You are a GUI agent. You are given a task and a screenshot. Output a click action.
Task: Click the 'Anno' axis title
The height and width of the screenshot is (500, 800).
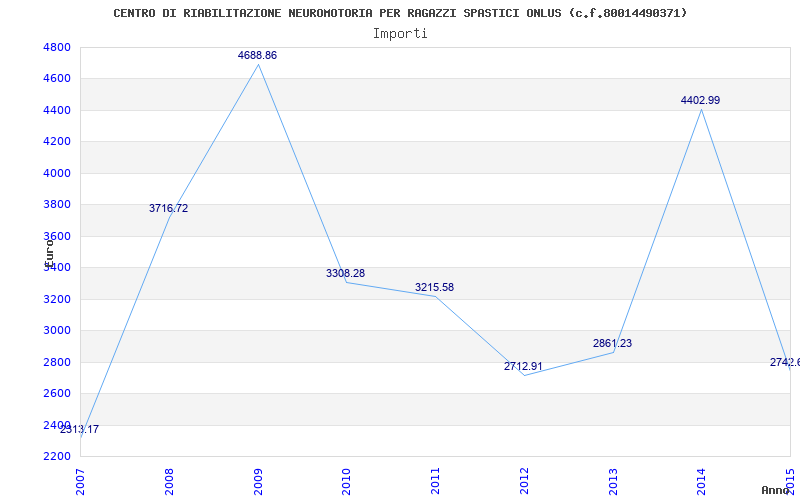[x=775, y=490]
